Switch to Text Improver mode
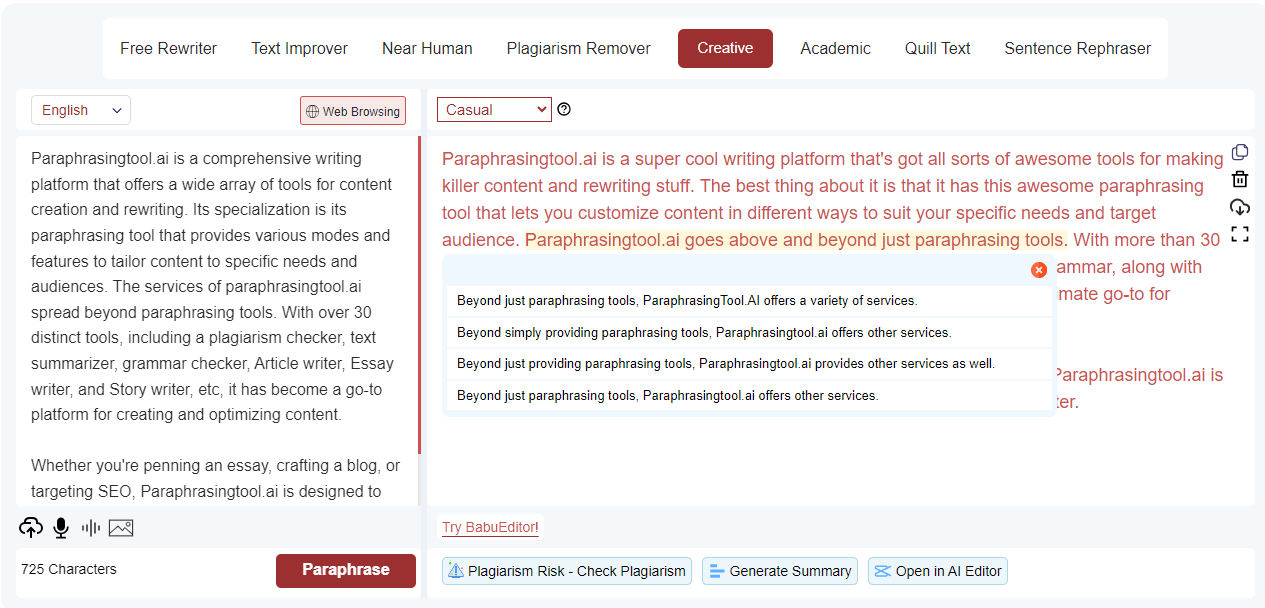This screenshot has height=608, width=1265. coord(299,48)
